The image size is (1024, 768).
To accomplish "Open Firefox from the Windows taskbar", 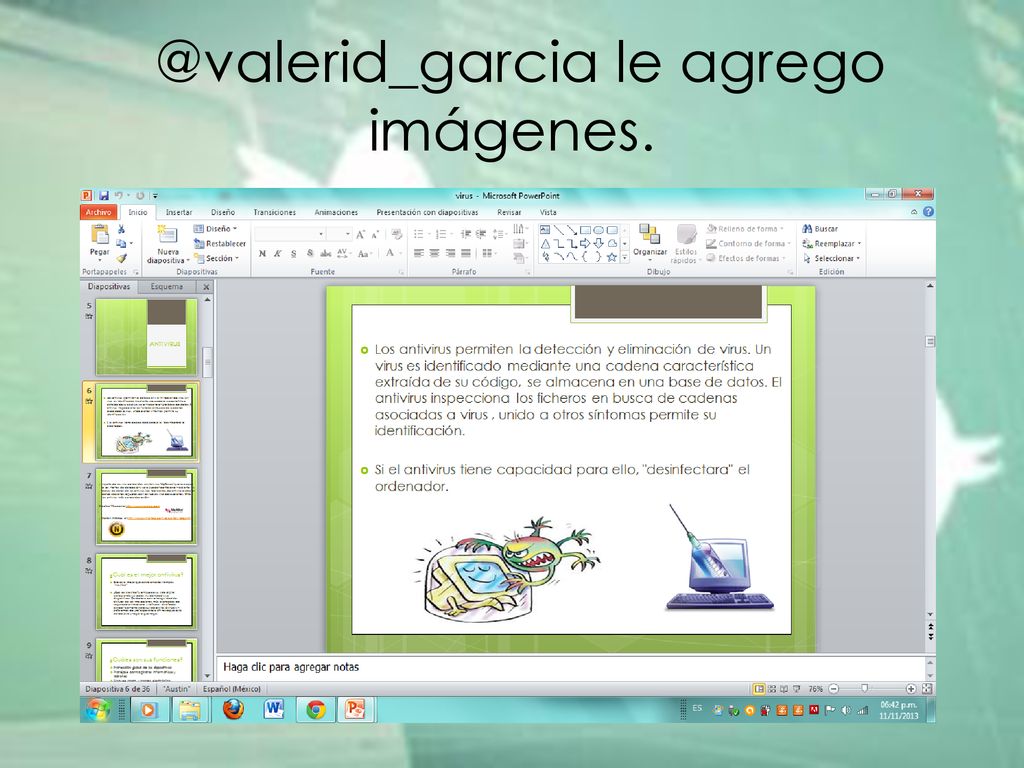I will pyautogui.click(x=232, y=709).
